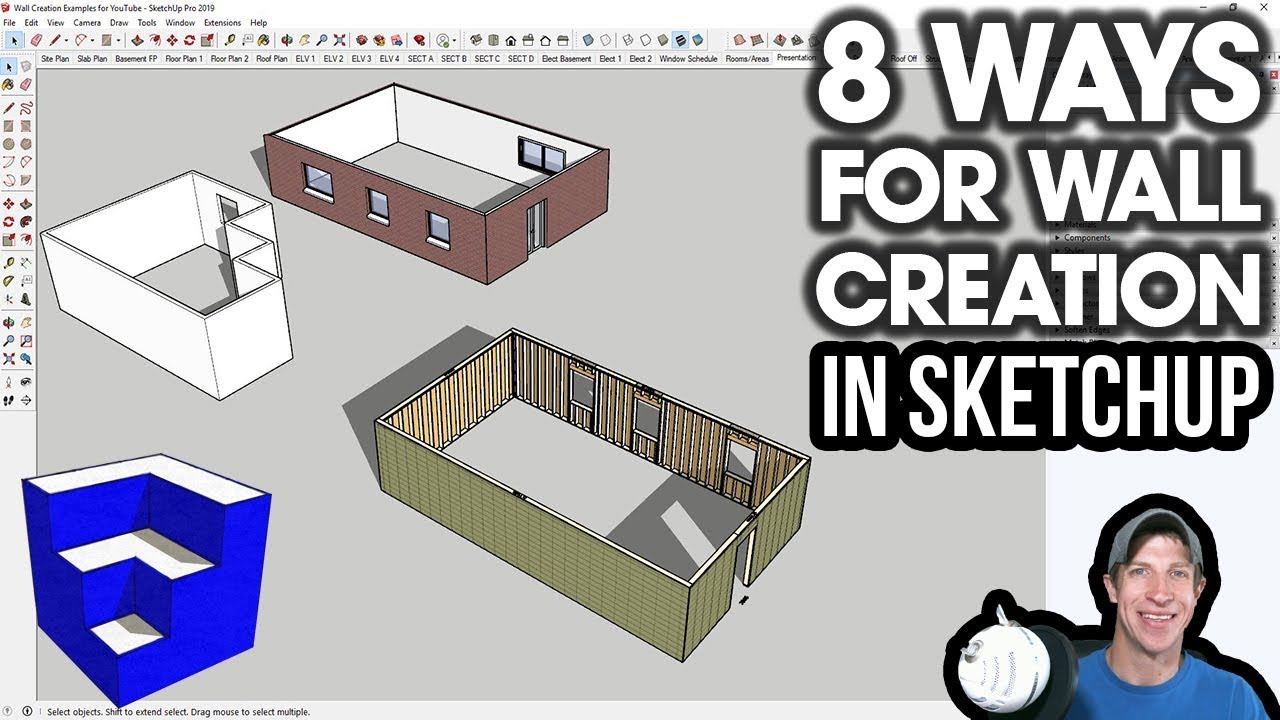This screenshot has height=720, width=1280.
Task: Activate Orbit tool in top toolbar
Action: click(x=287, y=40)
